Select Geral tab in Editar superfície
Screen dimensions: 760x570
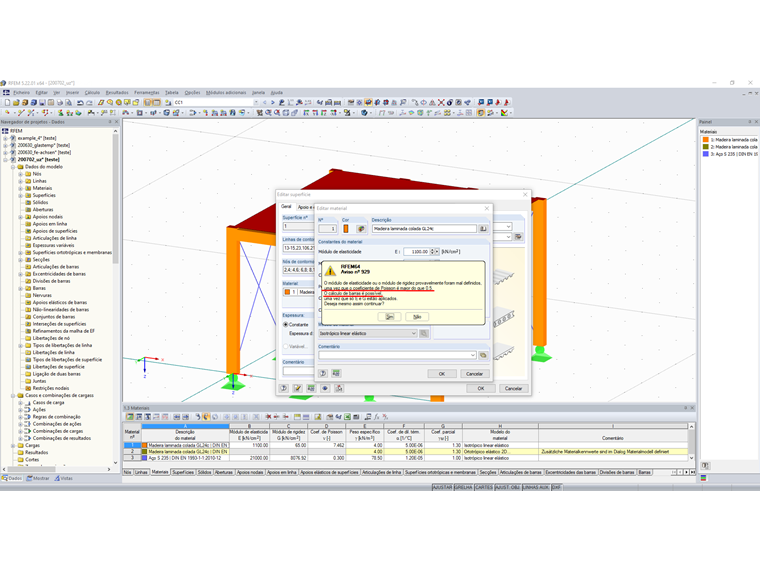pos(286,206)
